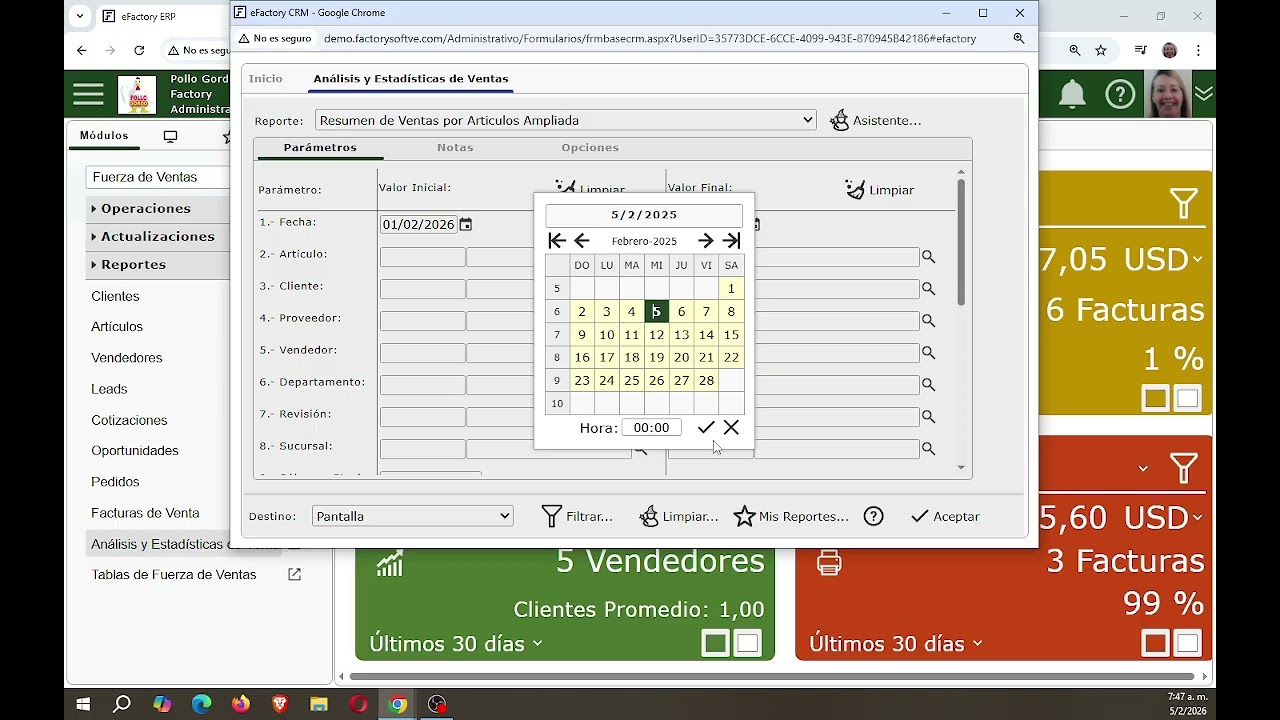Open Chrome from Windows taskbar
Image resolution: width=1280 pixels, height=720 pixels.
[x=398, y=704]
